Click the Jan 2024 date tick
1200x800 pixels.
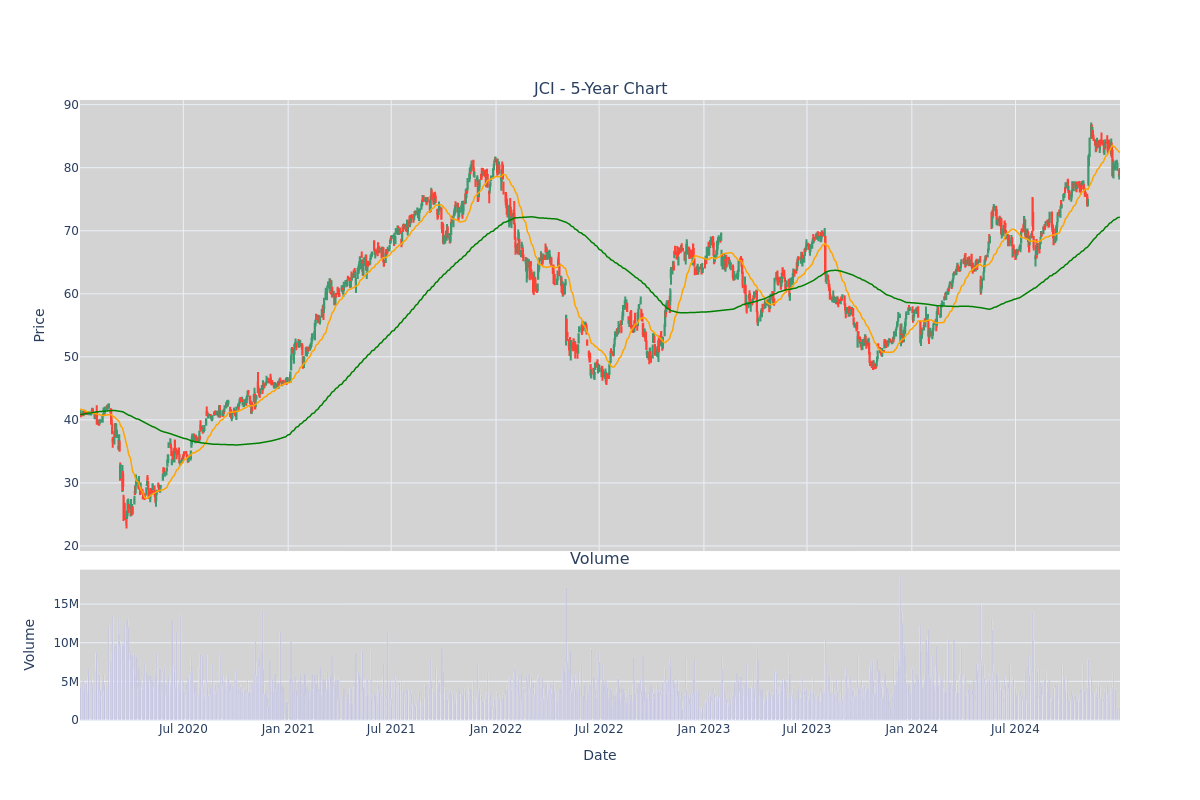click(x=912, y=729)
